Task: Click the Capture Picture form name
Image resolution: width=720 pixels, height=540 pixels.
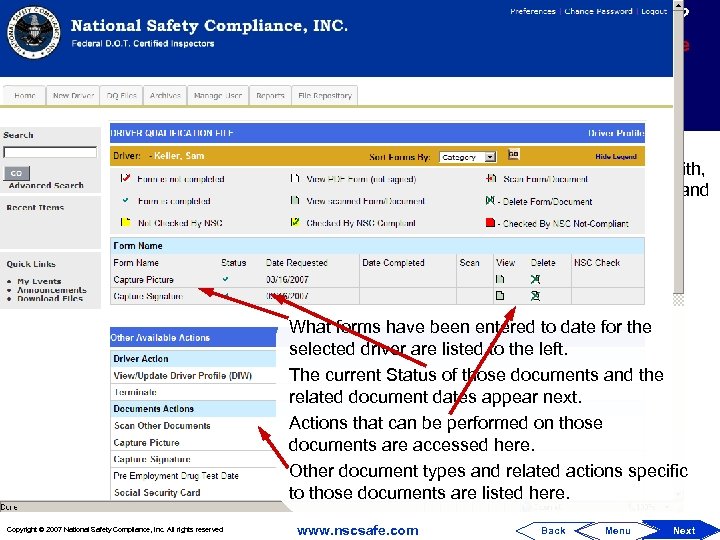Action: pos(143,279)
